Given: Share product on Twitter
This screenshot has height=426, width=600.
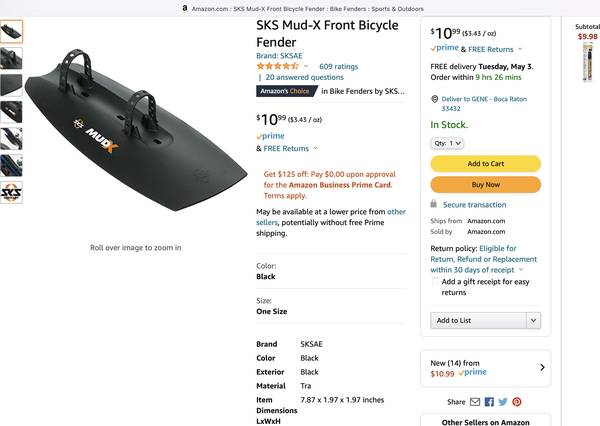Looking at the screenshot, I should (503, 401).
